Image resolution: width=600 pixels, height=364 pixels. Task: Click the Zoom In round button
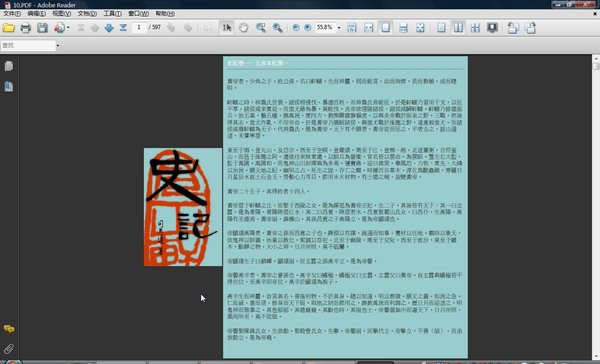click(x=308, y=28)
